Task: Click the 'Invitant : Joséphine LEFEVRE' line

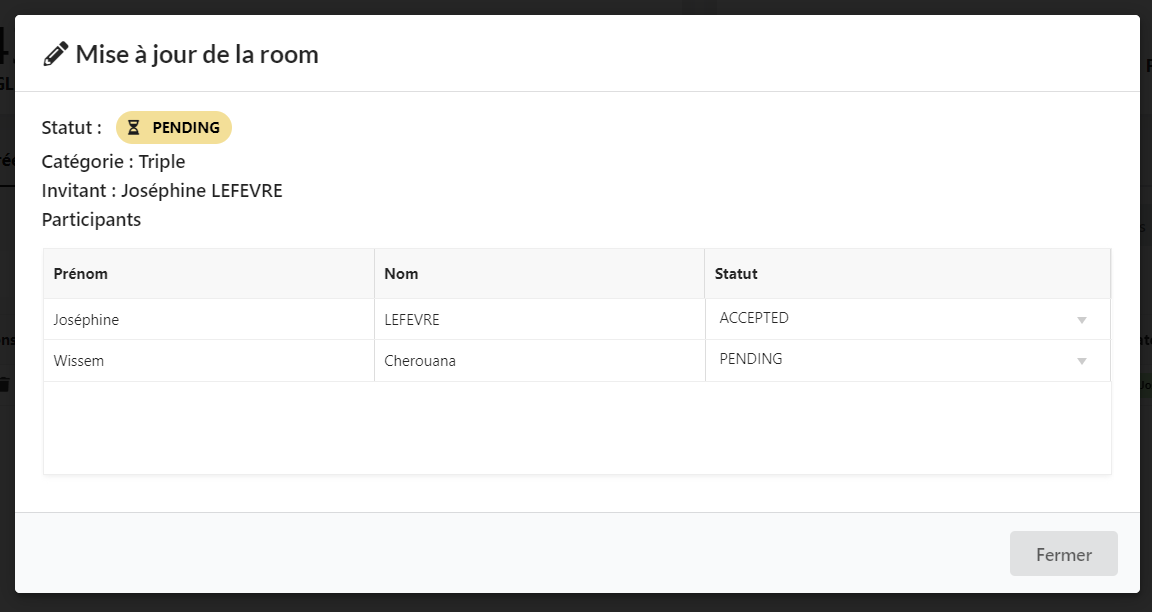Action: pyautogui.click(x=162, y=191)
